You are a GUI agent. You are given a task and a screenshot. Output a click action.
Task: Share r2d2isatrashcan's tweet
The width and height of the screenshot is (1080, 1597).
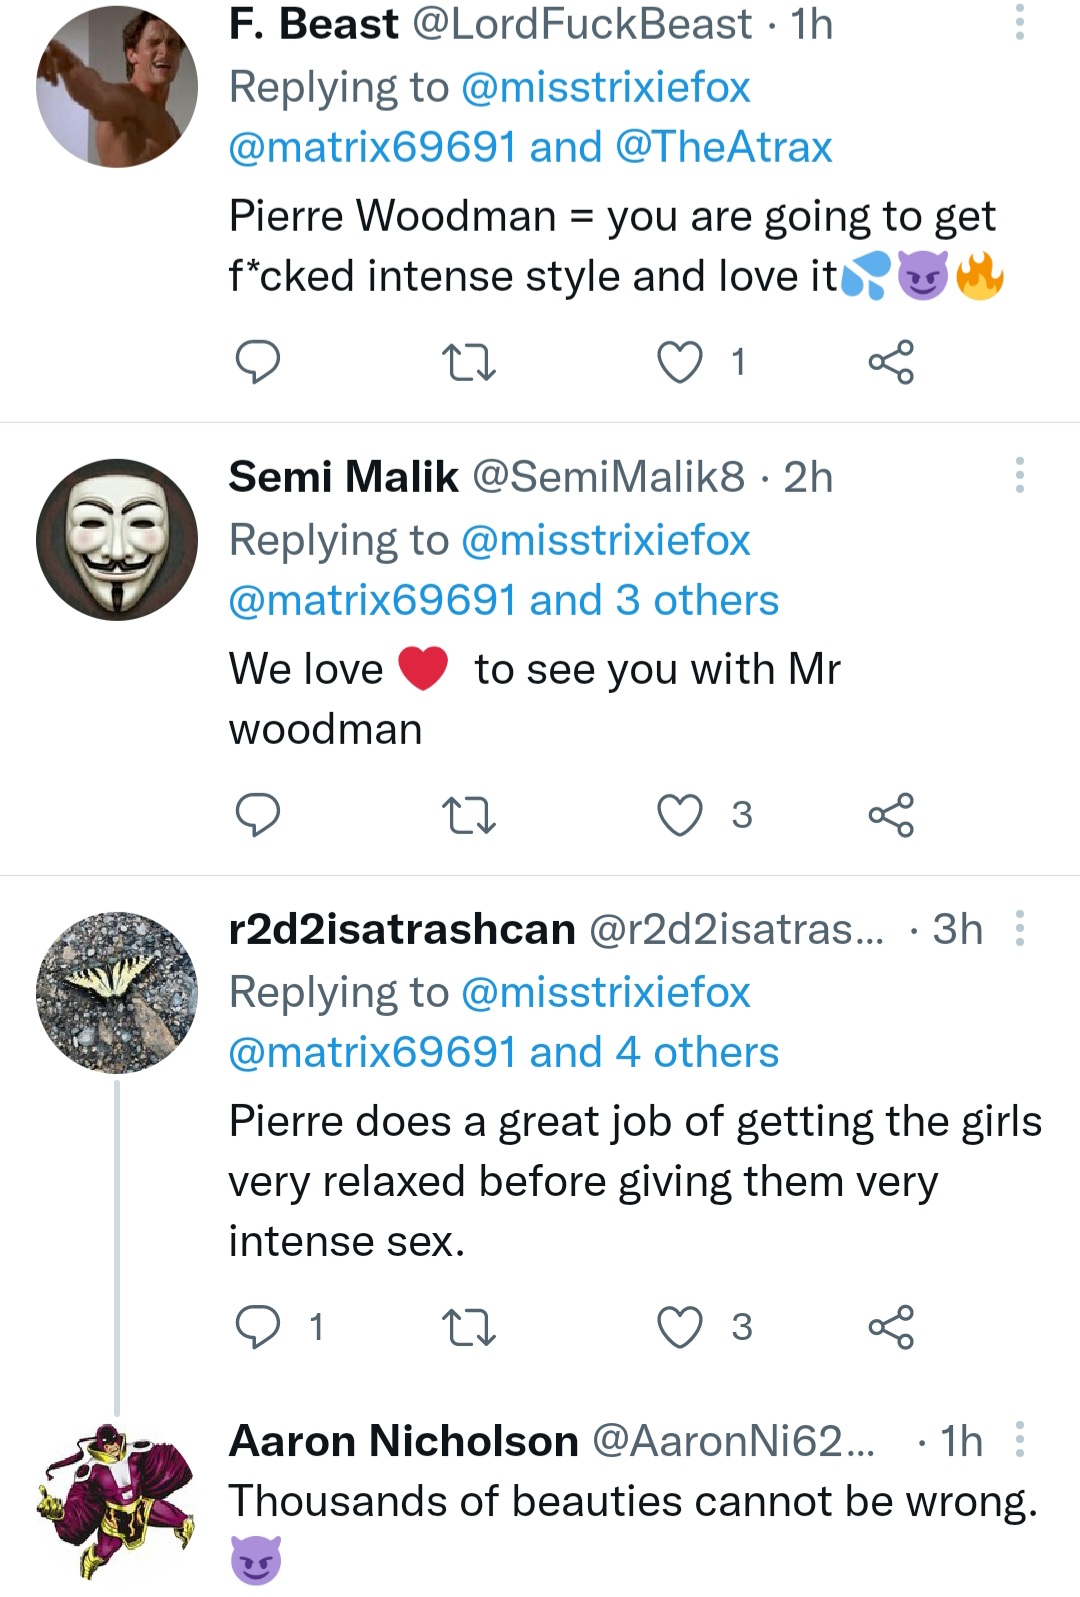tap(891, 1327)
